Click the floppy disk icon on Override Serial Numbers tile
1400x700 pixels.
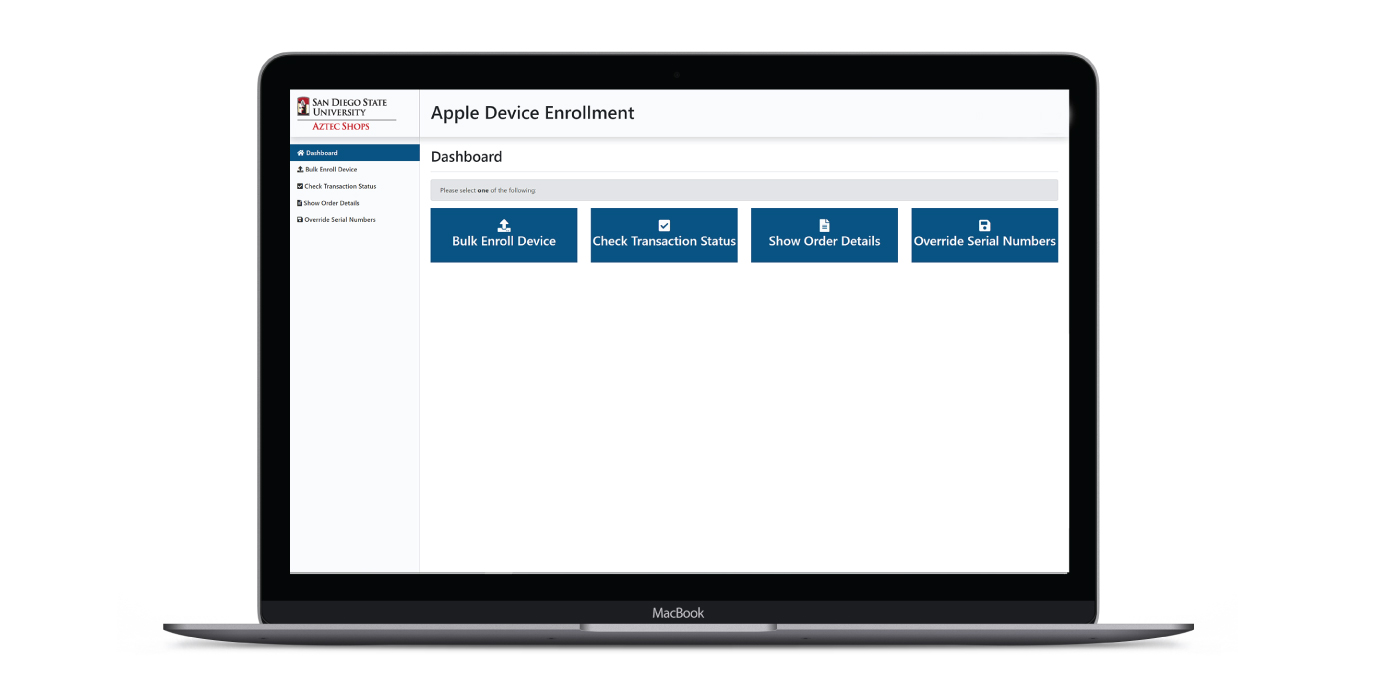(984, 226)
